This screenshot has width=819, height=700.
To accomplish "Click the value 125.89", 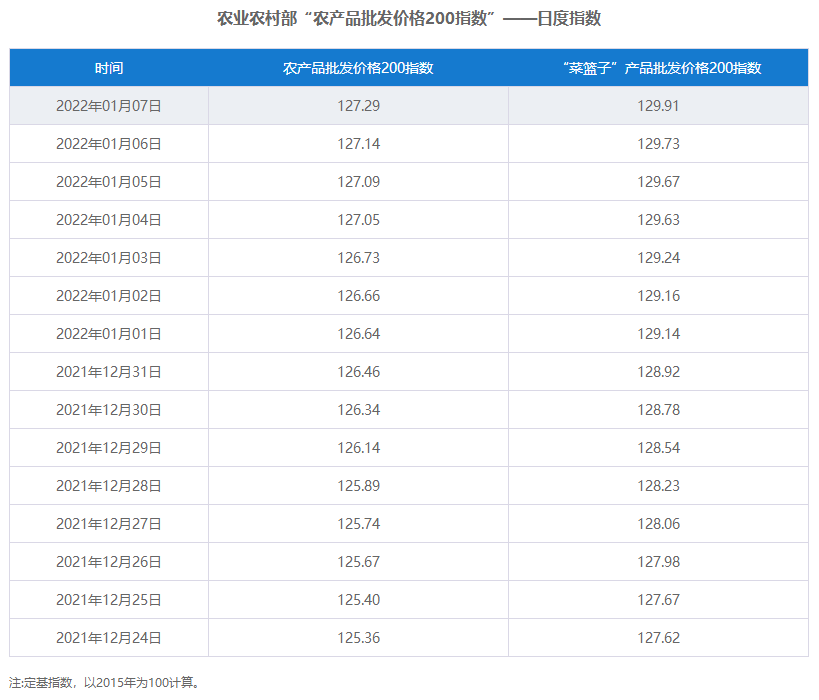I will pos(358,486).
